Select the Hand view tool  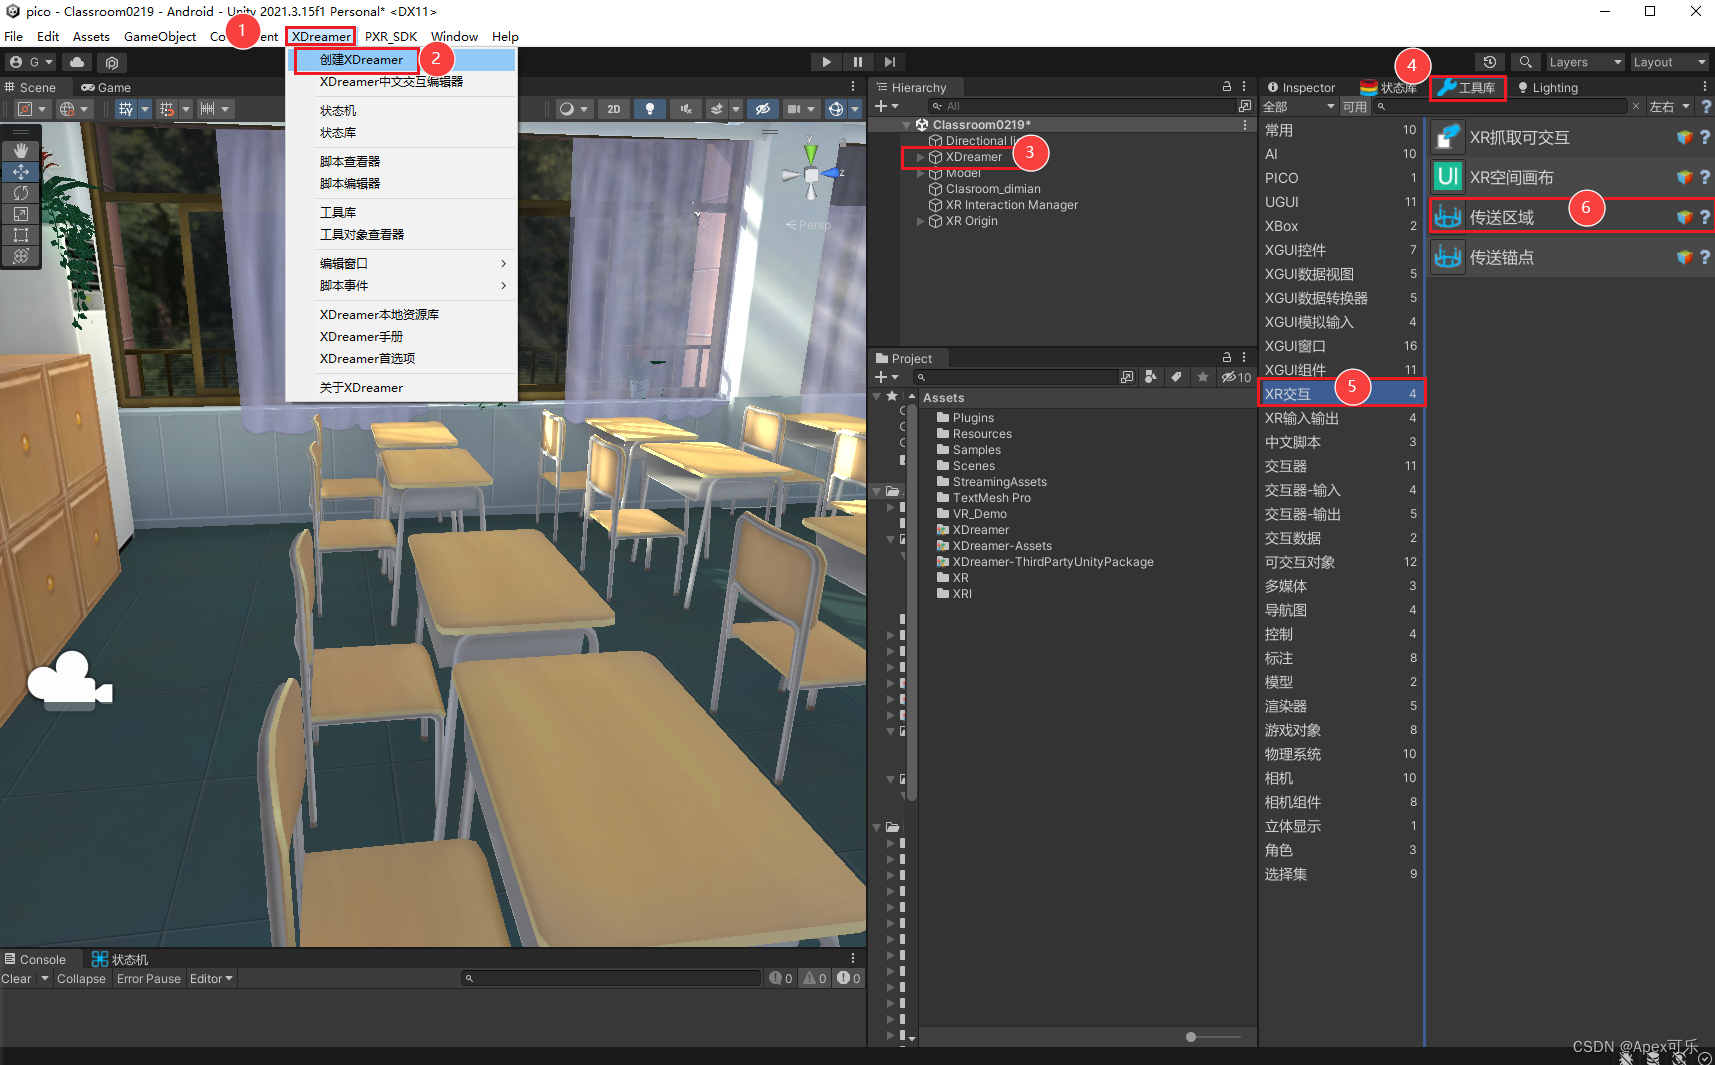21,150
